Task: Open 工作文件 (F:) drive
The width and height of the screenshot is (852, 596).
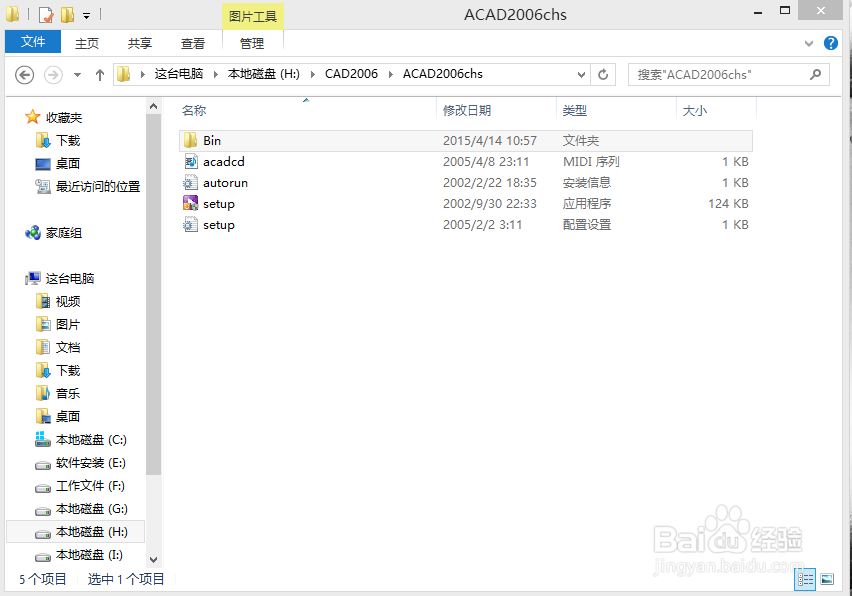Action: point(90,486)
